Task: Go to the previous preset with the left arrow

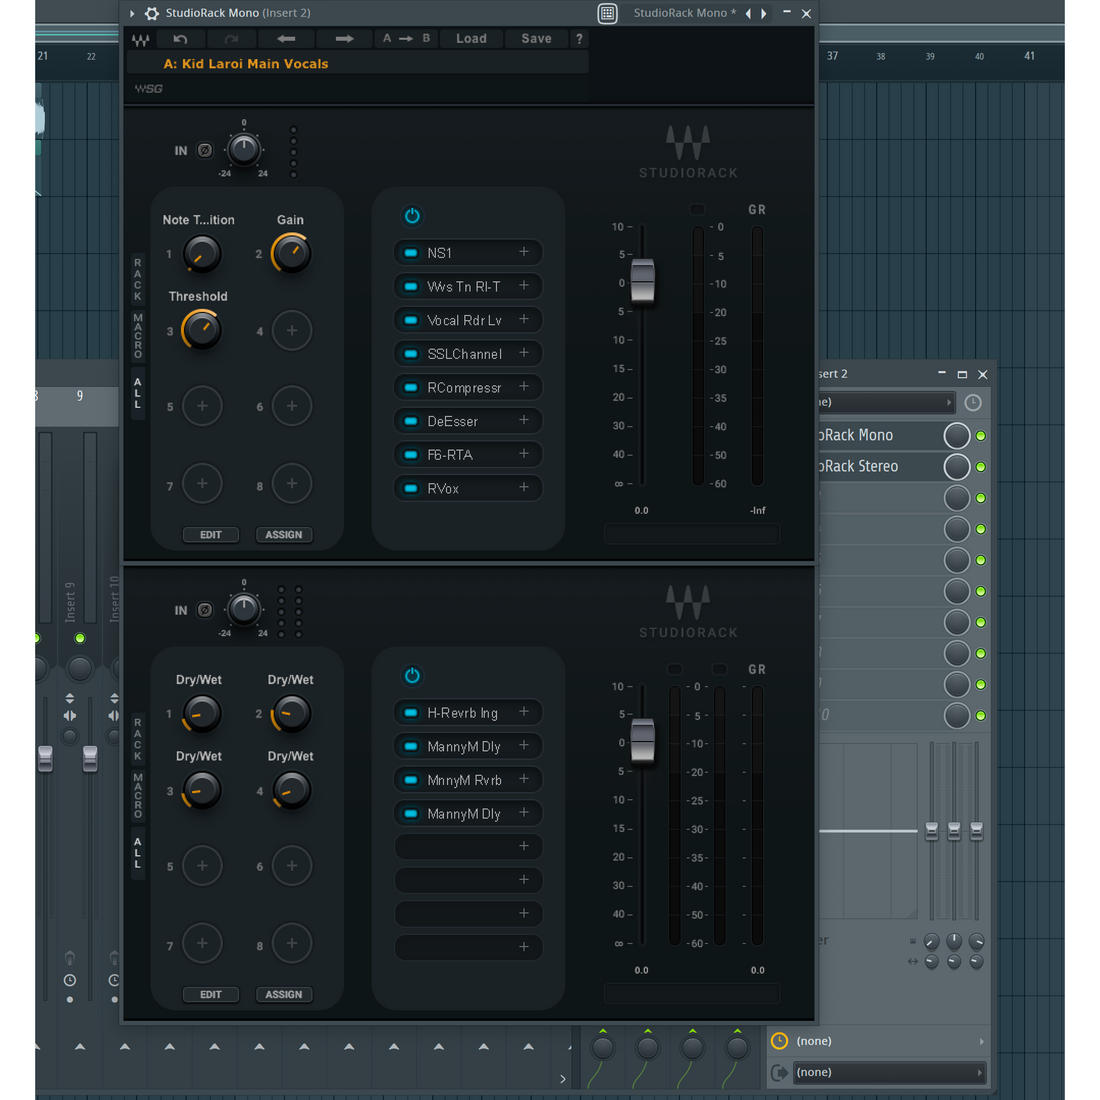Action: tap(286, 39)
